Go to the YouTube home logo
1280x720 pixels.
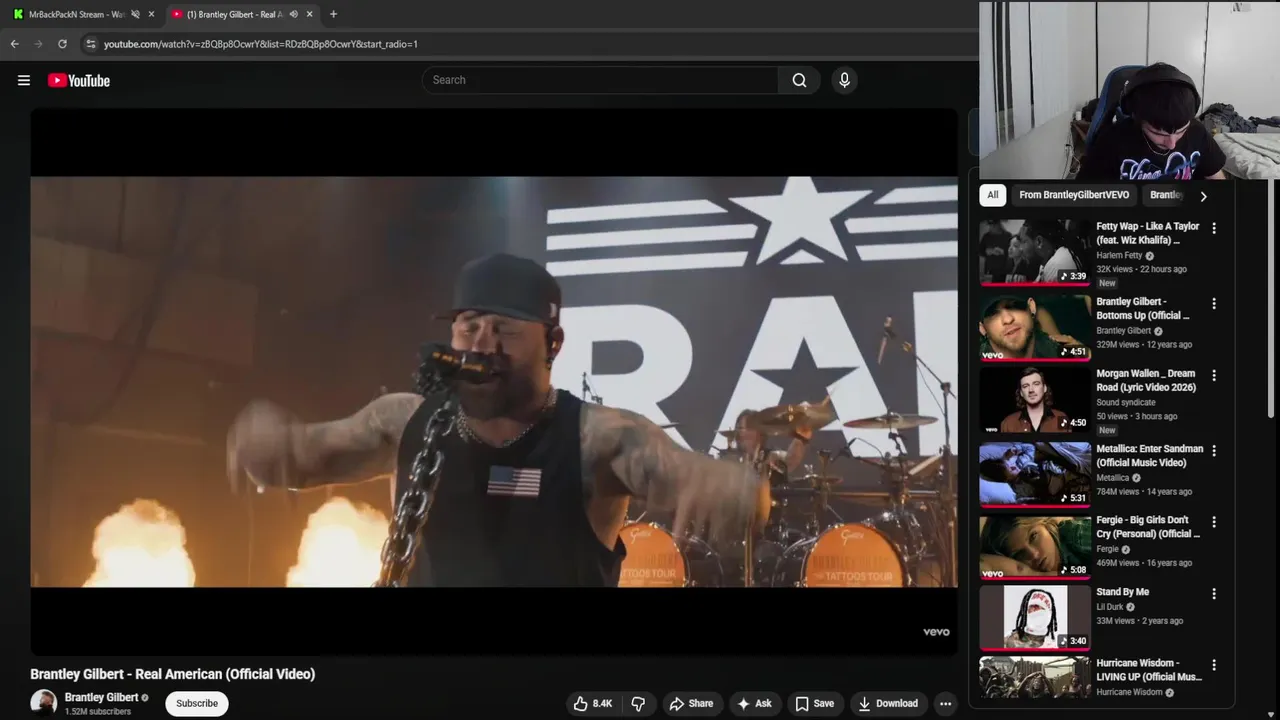point(79,80)
